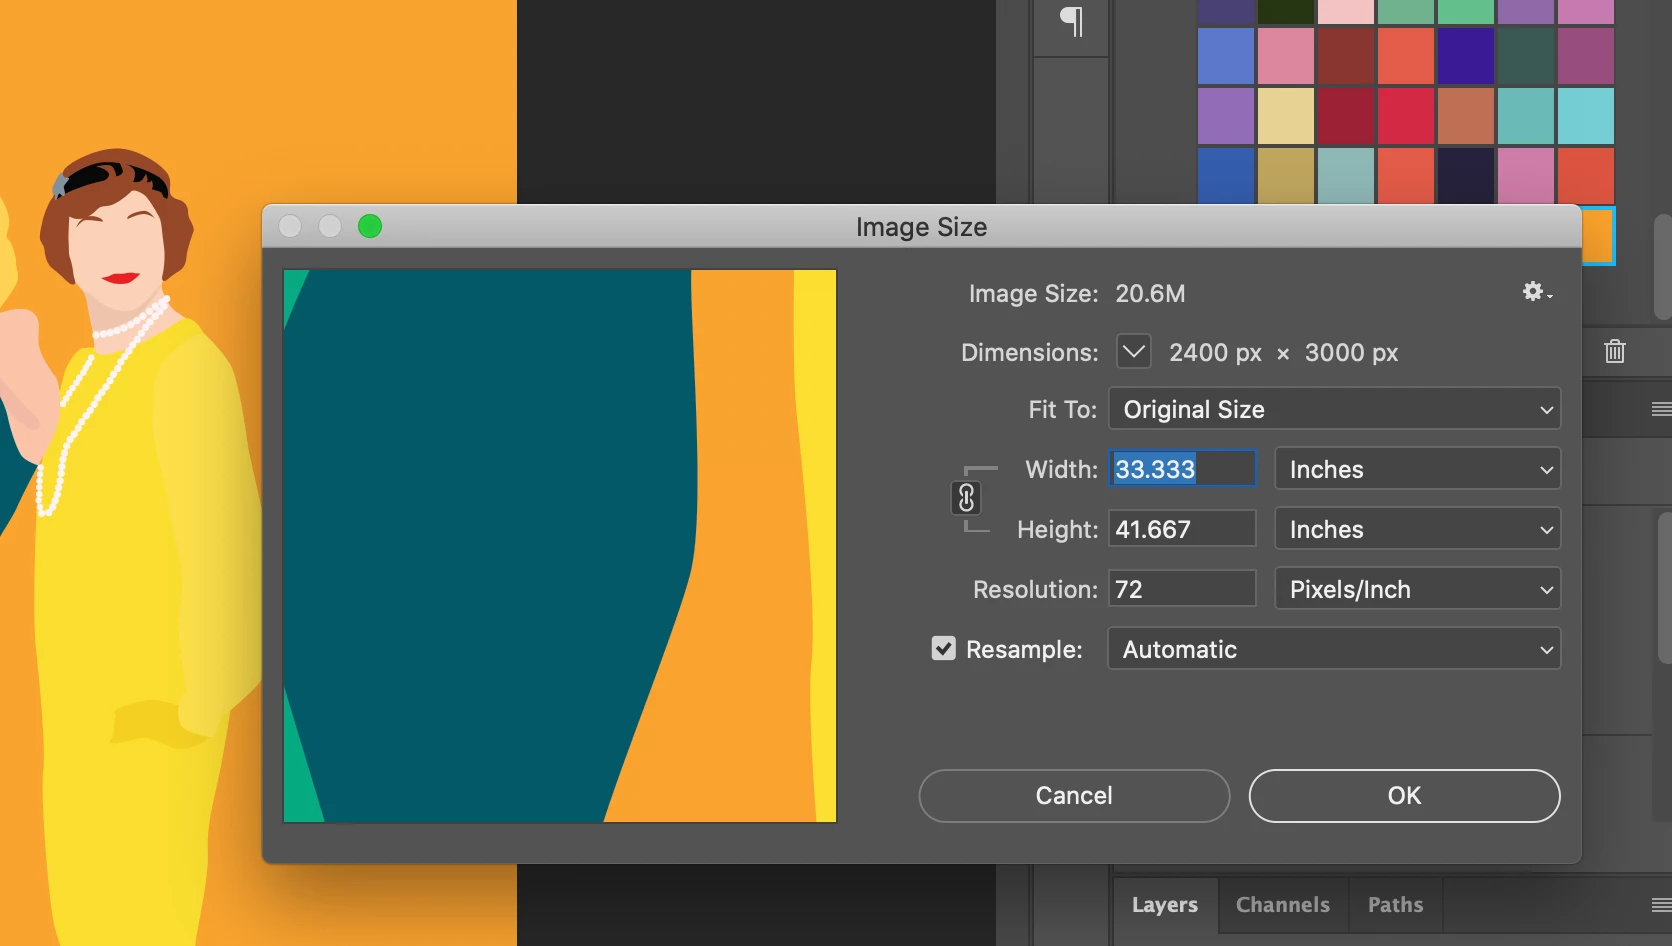The width and height of the screenshot is (1672, 946).
Task: Open the Dimensions units dropdown arrow
Action: [x=1133, y=352]
